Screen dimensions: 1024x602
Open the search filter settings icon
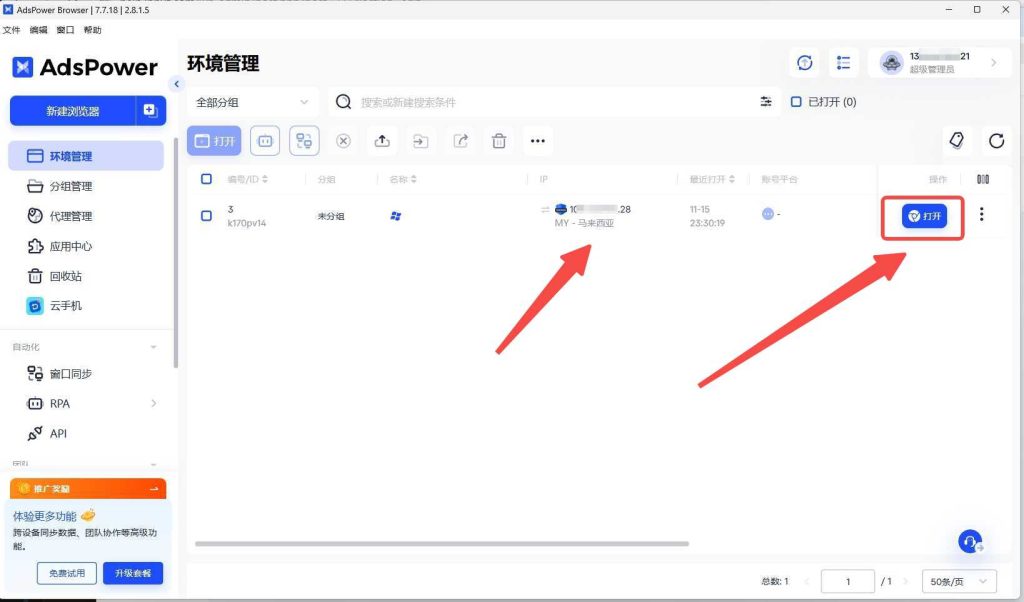coord(766,102)
